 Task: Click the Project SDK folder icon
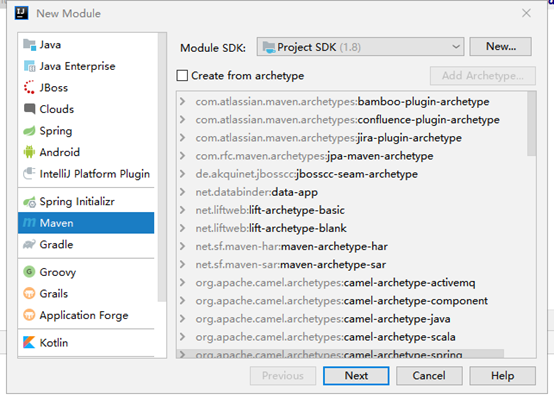coord(269,47)
